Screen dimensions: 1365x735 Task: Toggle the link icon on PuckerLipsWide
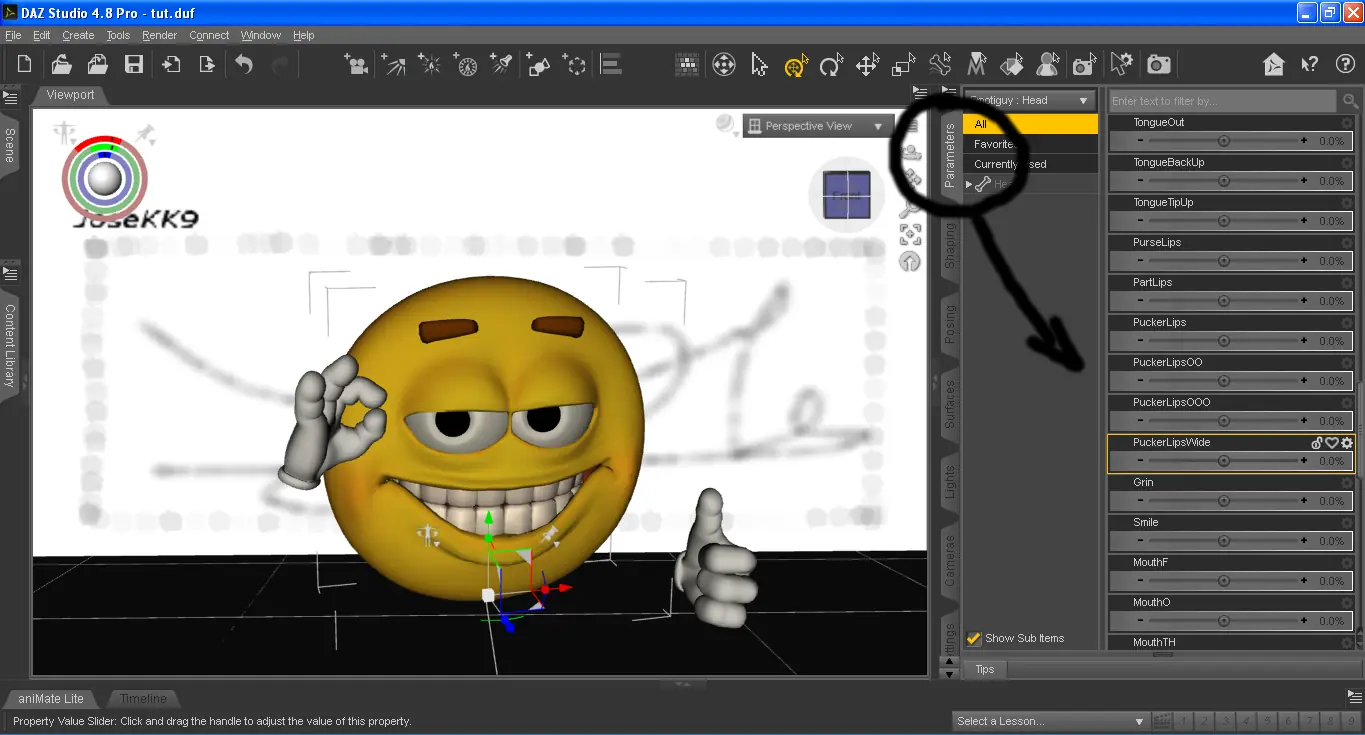coord(1317,442)
